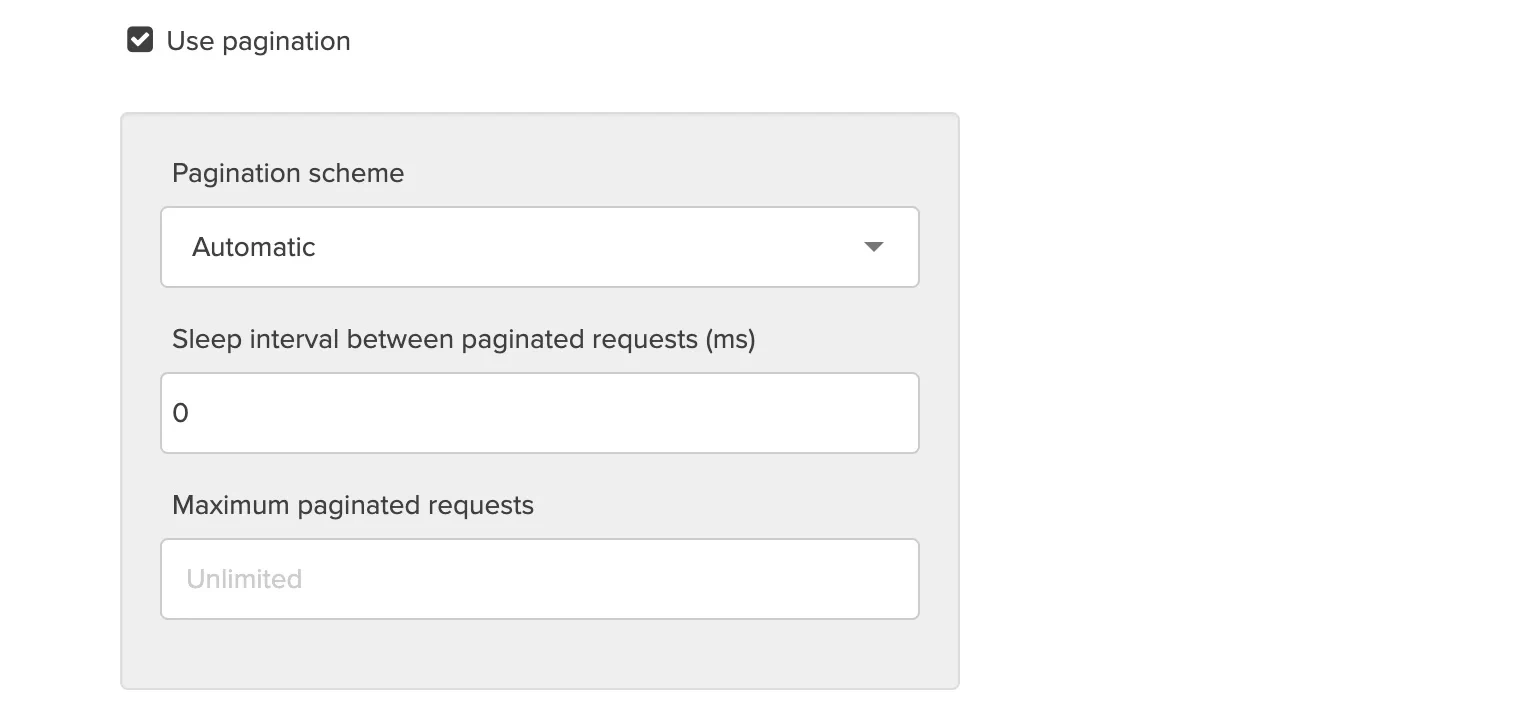Click the dropdown chevron next to Automatic
1522x724 pixels.
(873, 246)
